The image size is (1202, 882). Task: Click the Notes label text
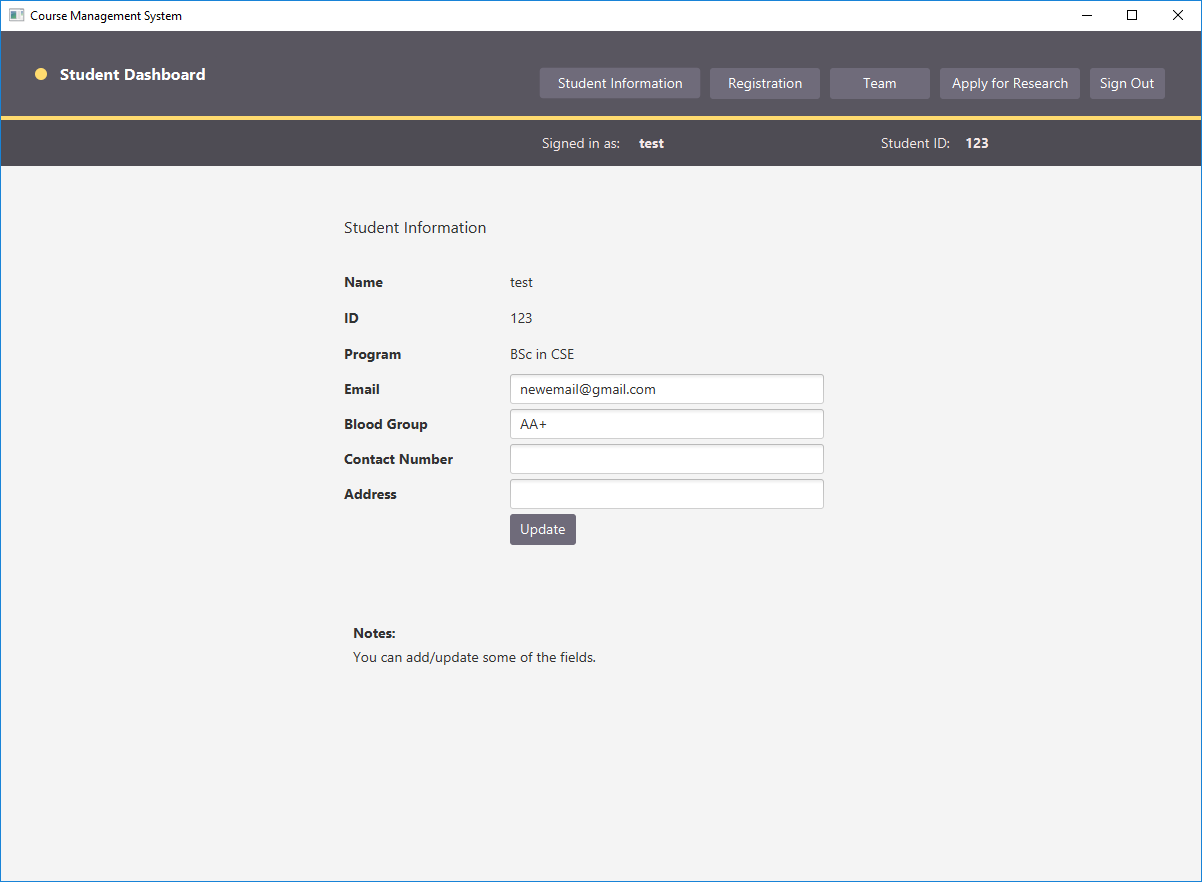(x=373, y=633)
